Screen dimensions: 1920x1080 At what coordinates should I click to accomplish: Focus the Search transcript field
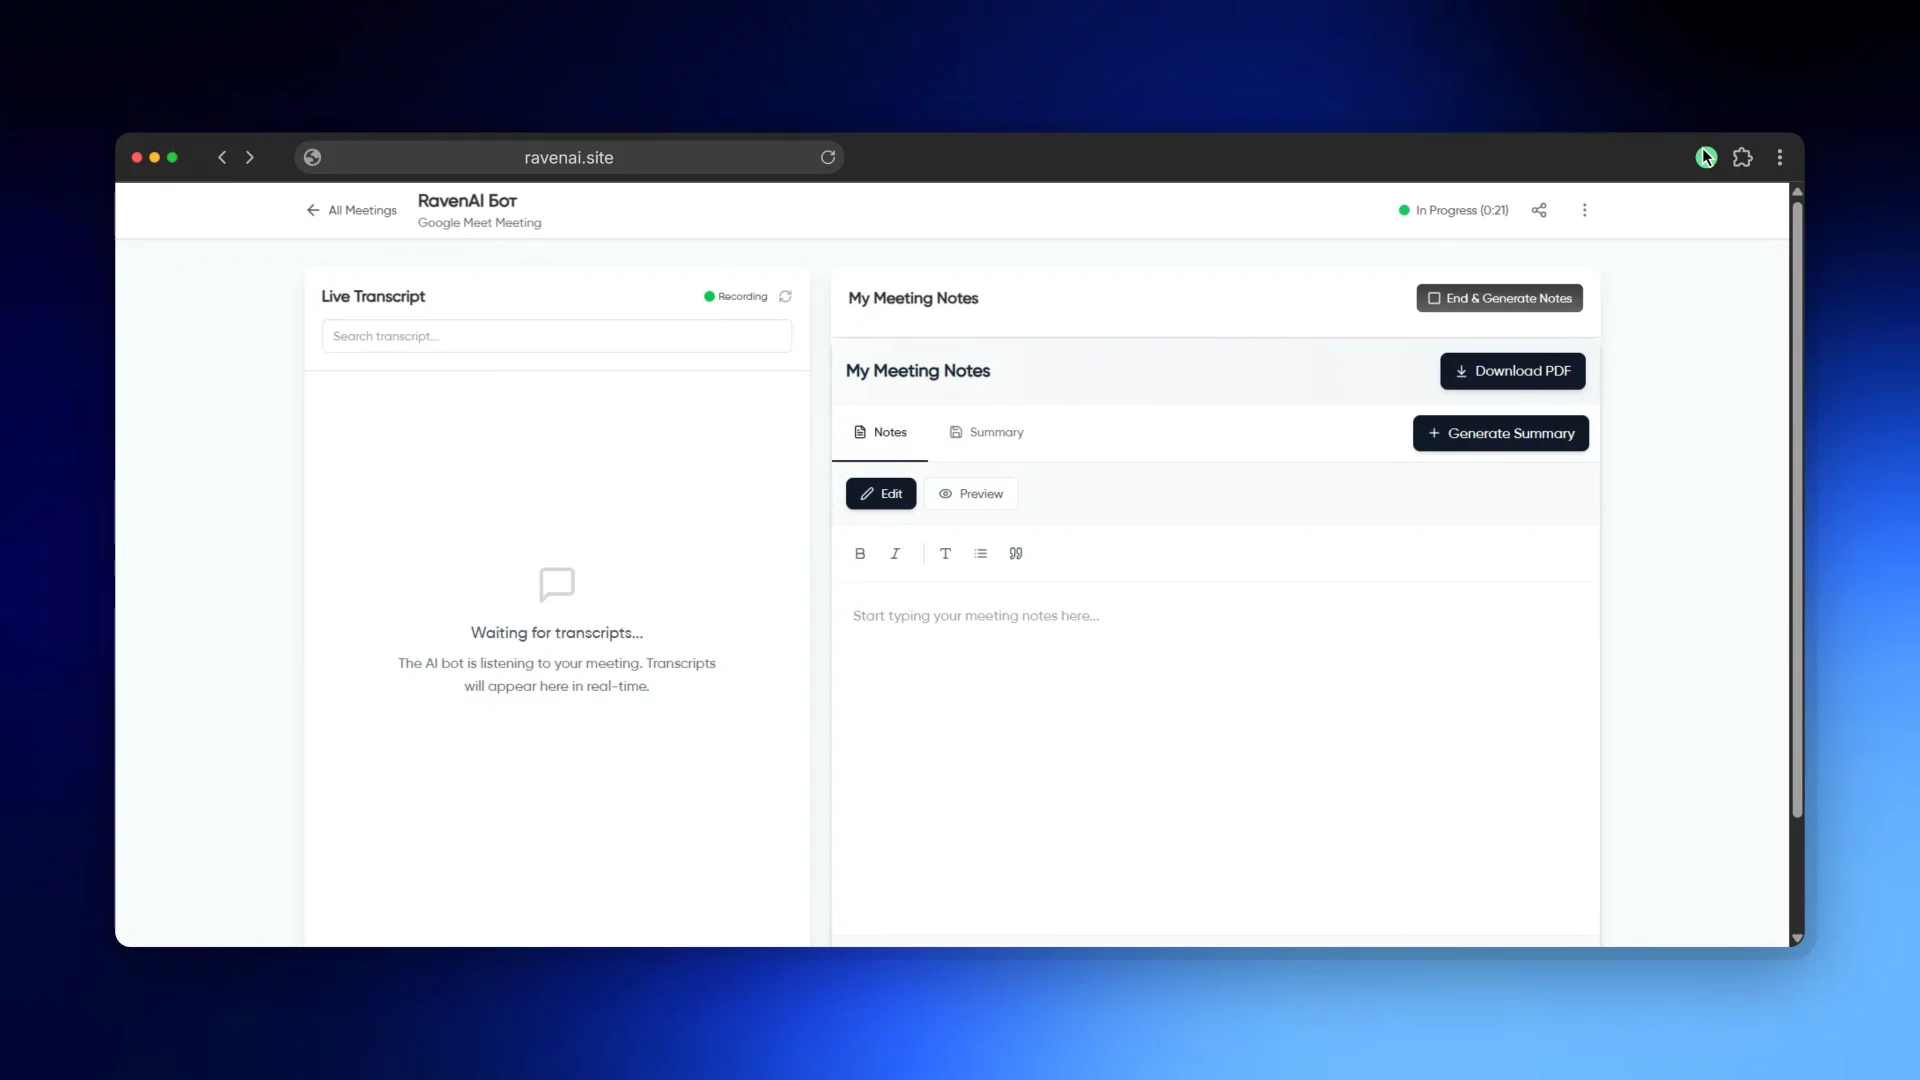(557, 336)
